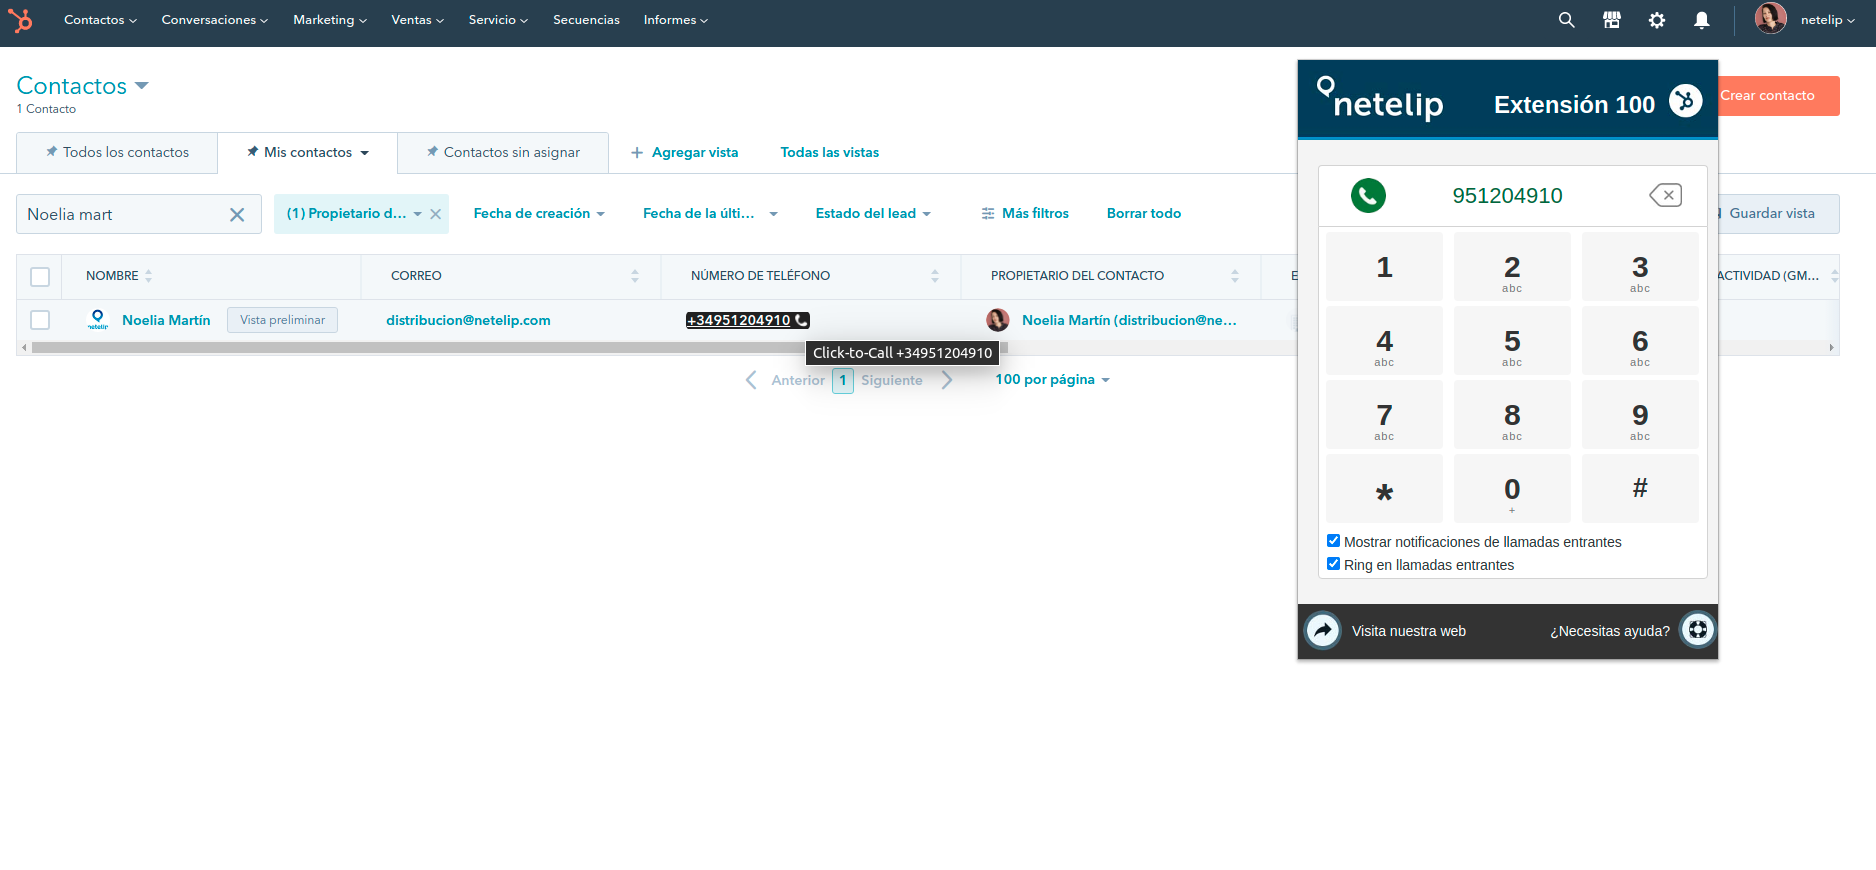
Task: Remove the Propietario filter with X
Action: tap(435, 214)
